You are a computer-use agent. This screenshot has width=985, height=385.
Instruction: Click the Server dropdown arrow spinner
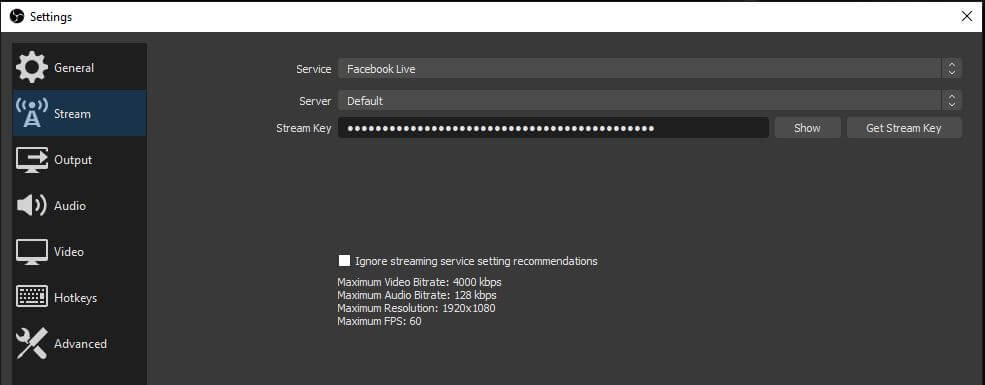951,100
